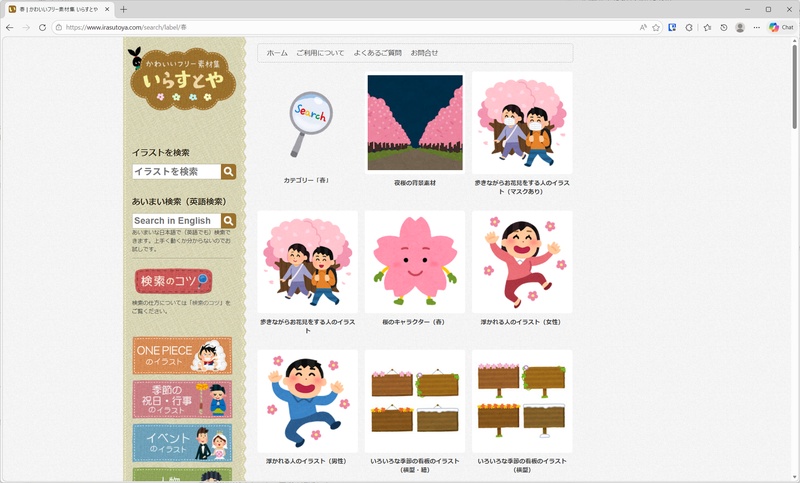
Task: Open the ご利用について menu item
Action: 320,53
